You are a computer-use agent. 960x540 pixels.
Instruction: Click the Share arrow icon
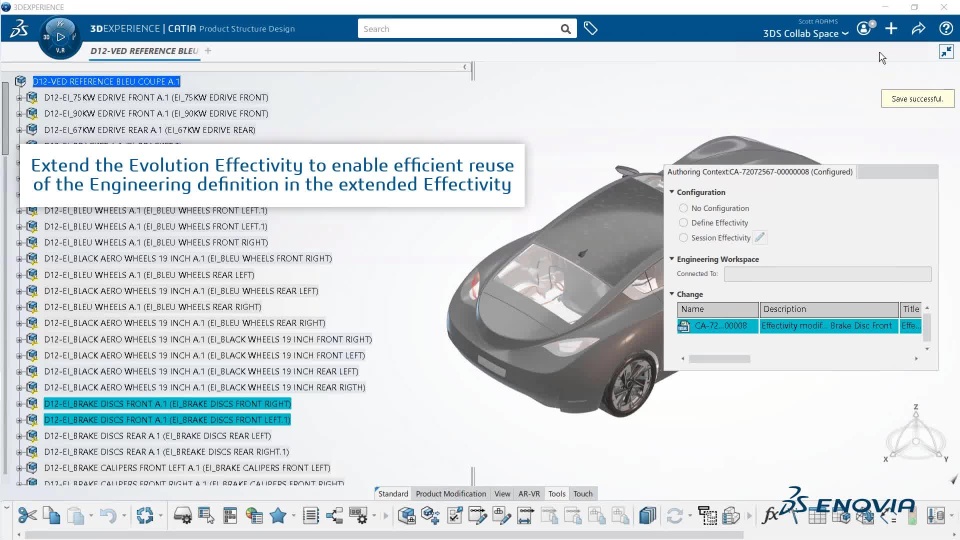(x=918, y=28)
